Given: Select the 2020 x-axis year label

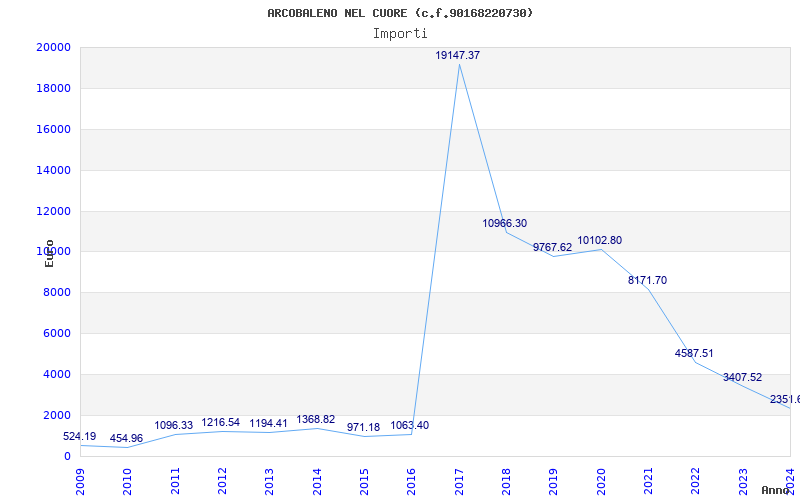Looking at the screenshot, I should coord(601,482).
